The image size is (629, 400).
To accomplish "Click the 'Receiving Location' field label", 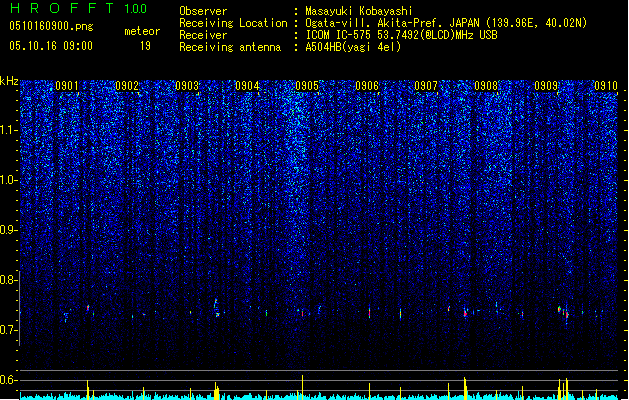I will 233,23.
